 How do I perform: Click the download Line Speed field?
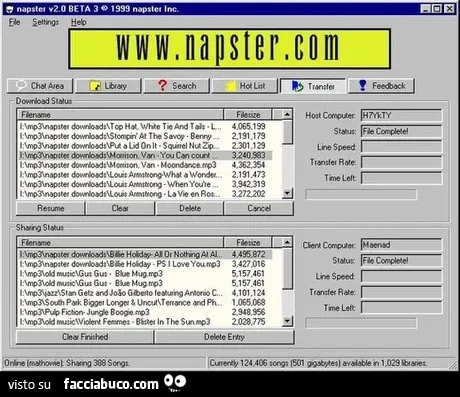[401, 147]
